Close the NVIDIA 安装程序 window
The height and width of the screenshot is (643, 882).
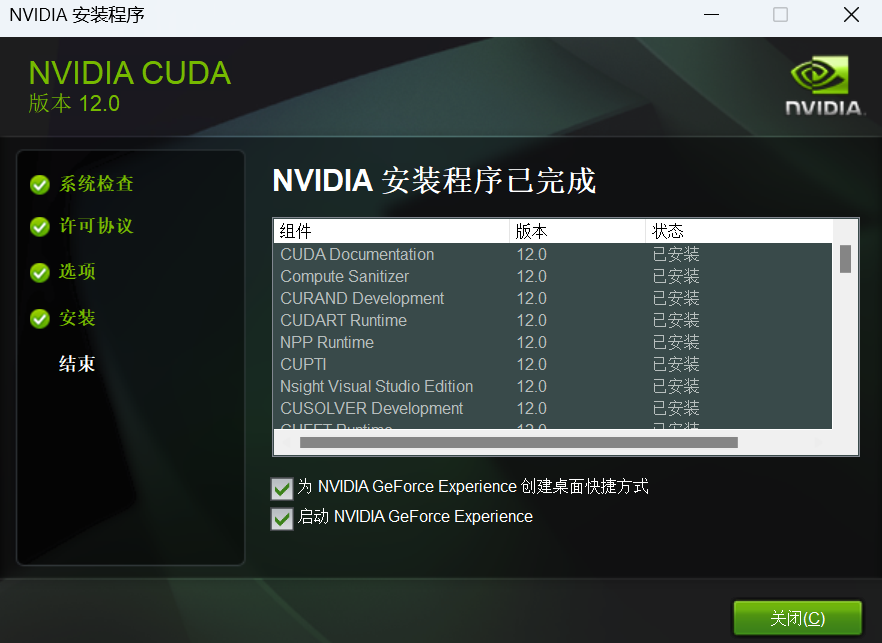tap(851, 15)
